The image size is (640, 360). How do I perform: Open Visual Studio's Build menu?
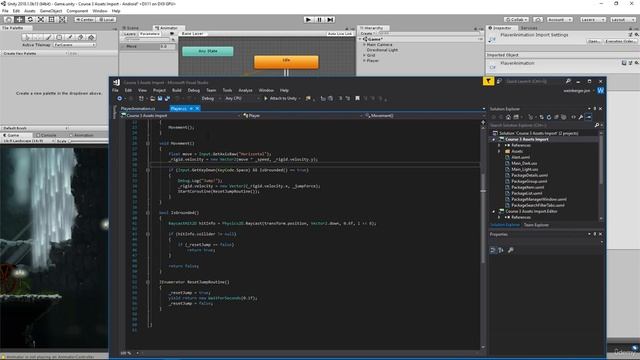tap(176, 90)
